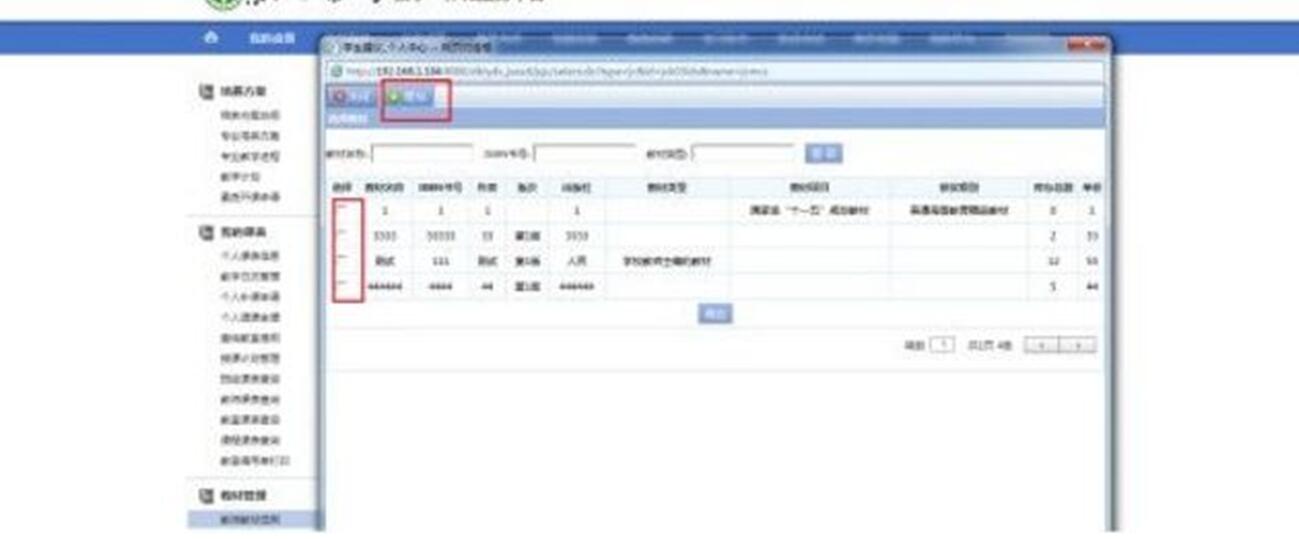Open the highlighted sidebar item under 教材管理

[x=251, y=519]
